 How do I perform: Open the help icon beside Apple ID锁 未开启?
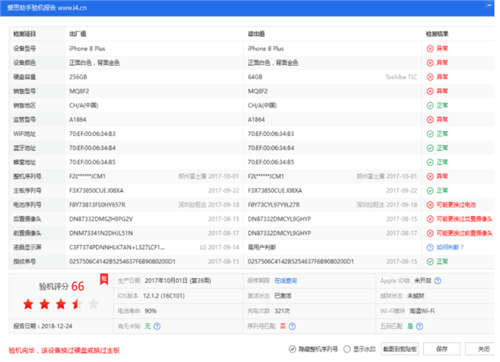coord(438,281)
